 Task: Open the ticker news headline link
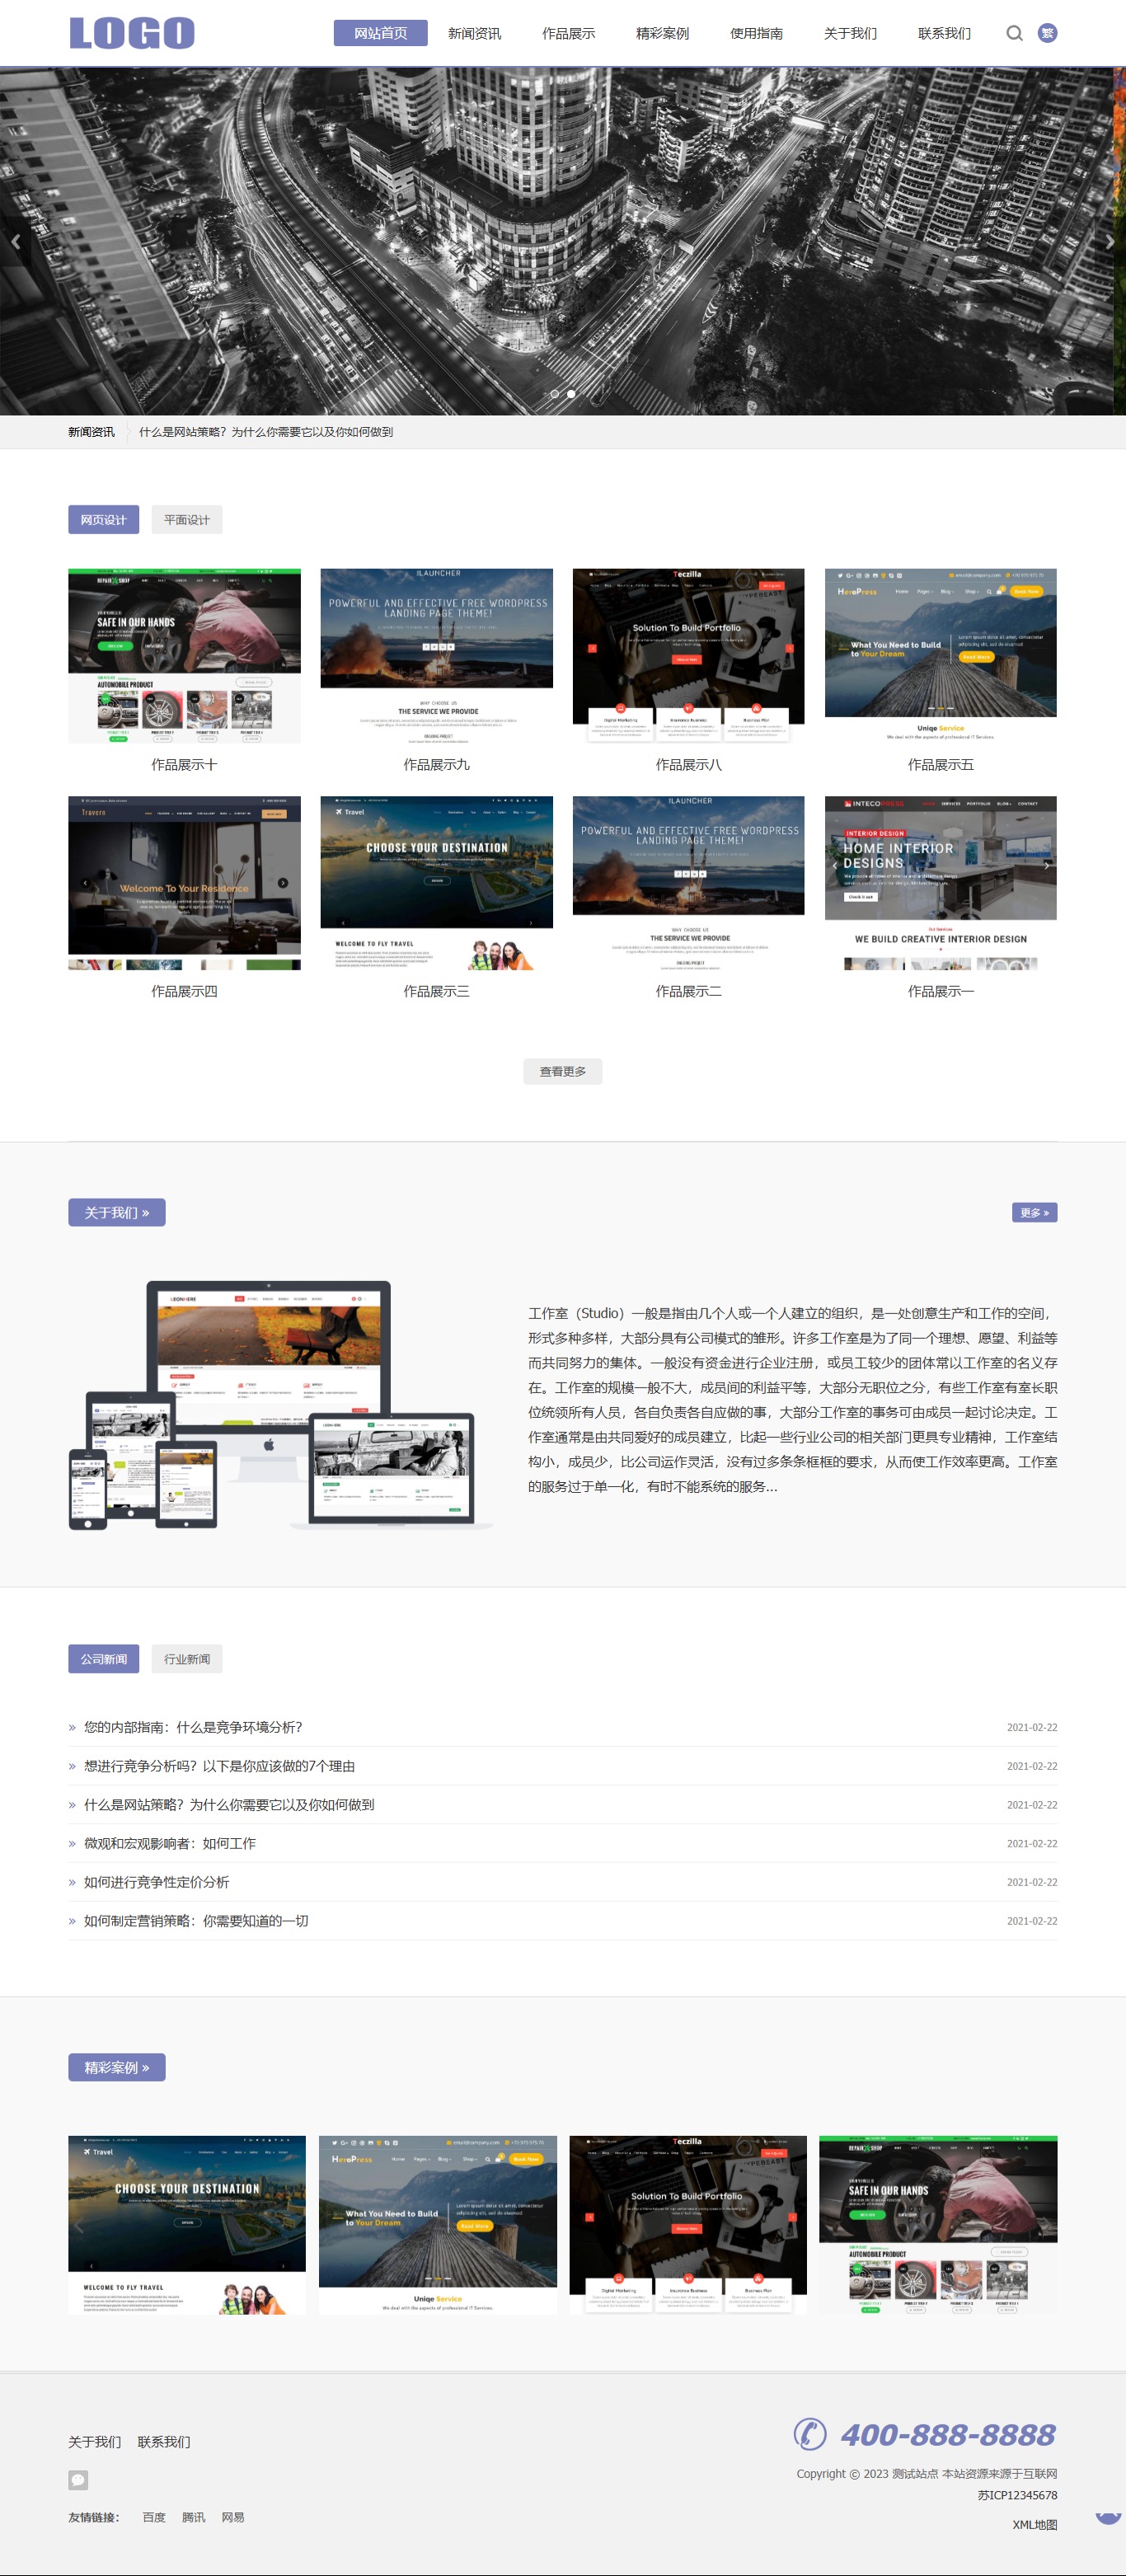coord(266,432)
